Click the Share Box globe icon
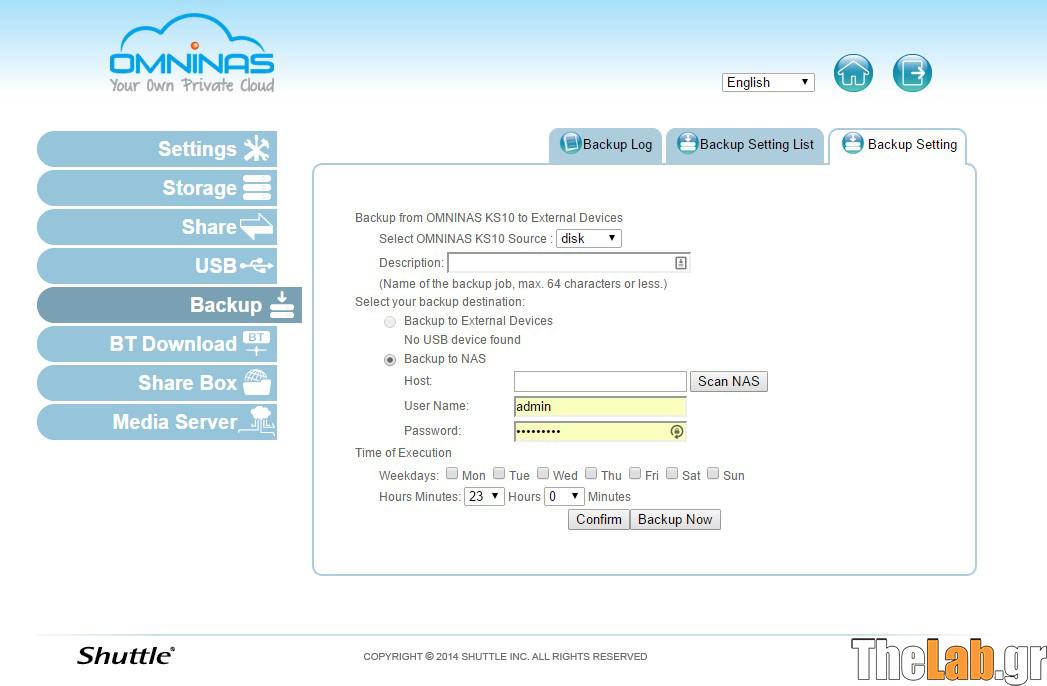 [257, 382]
